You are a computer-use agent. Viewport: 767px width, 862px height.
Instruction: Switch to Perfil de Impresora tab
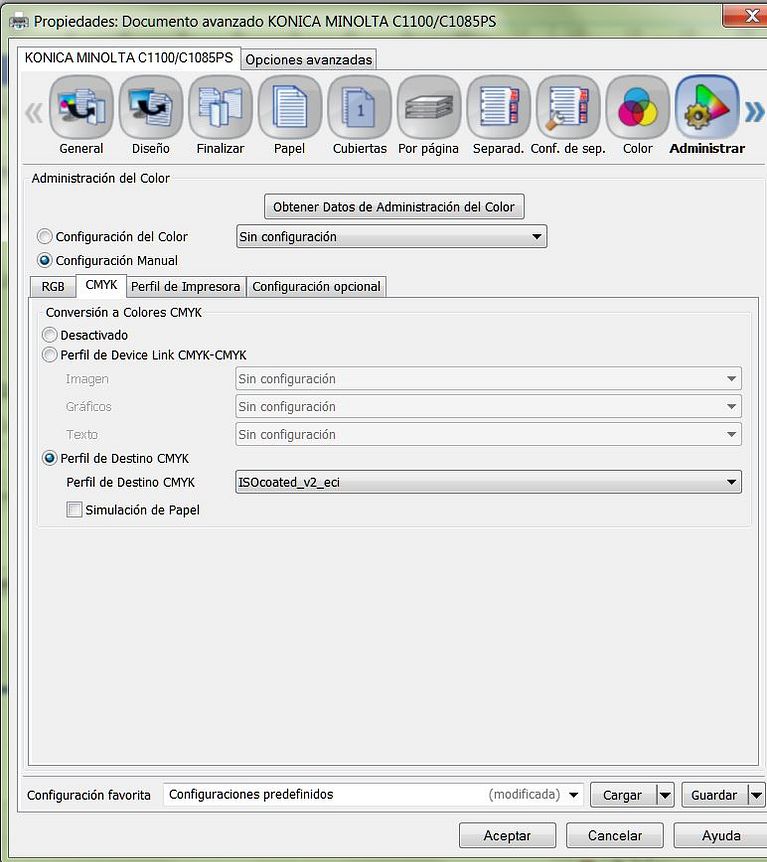coord(186,286)
